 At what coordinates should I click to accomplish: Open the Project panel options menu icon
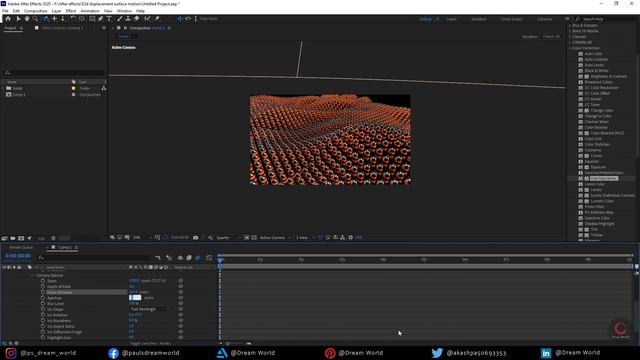tap(21, 28)
